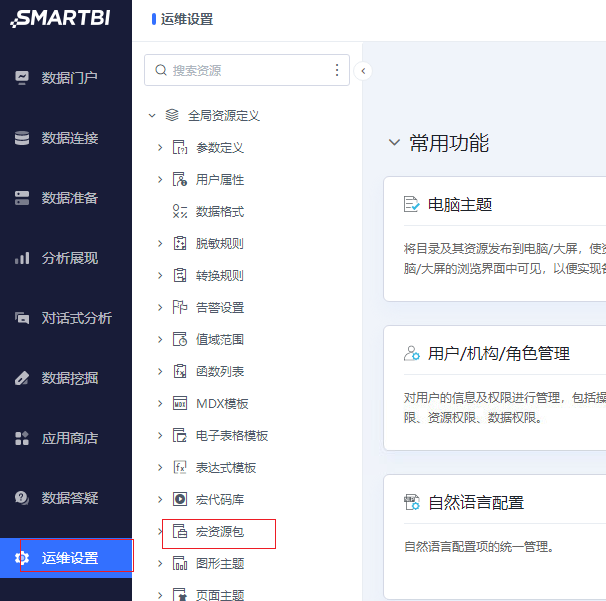
Task: Click 运维设置 page heading
Action: [187, 19]
